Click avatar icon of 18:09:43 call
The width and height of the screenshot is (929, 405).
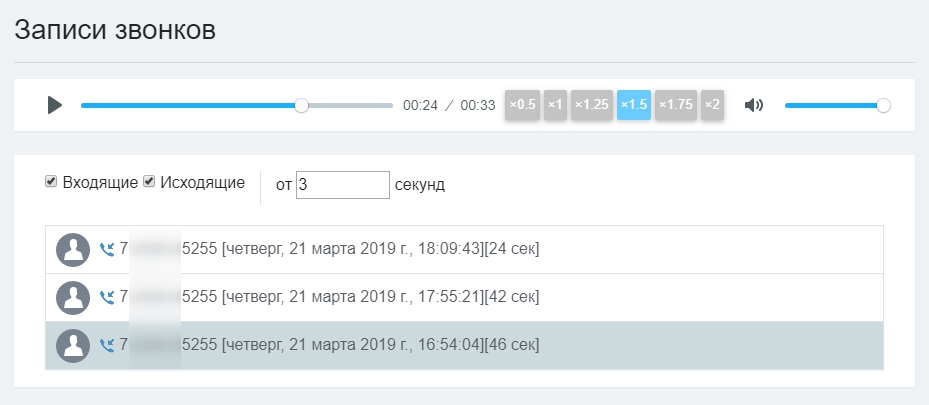click(73, 250)
